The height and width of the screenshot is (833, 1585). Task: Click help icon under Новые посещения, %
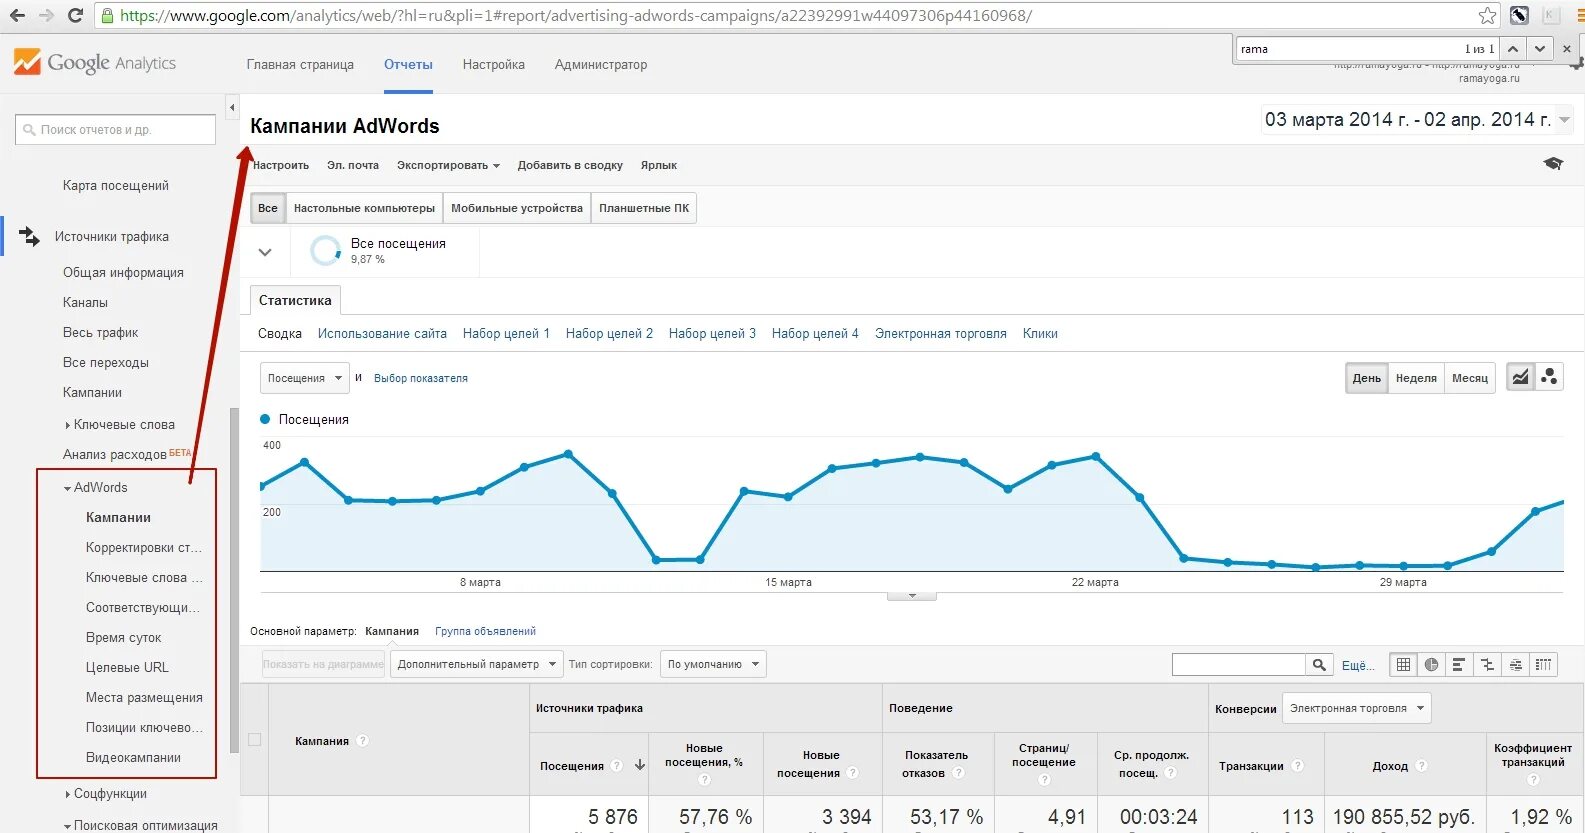pyautogui.click(x=704, y=779)
